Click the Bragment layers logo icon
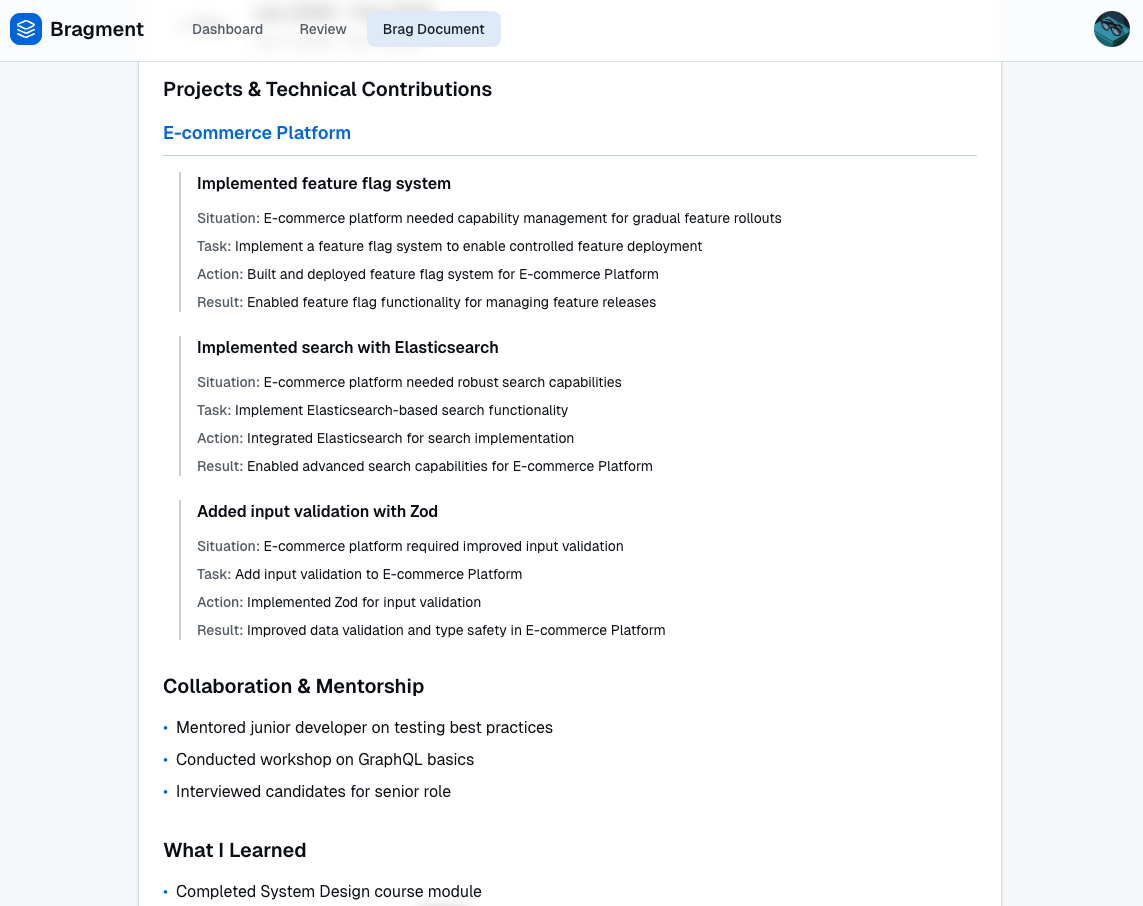 [25, 29]
